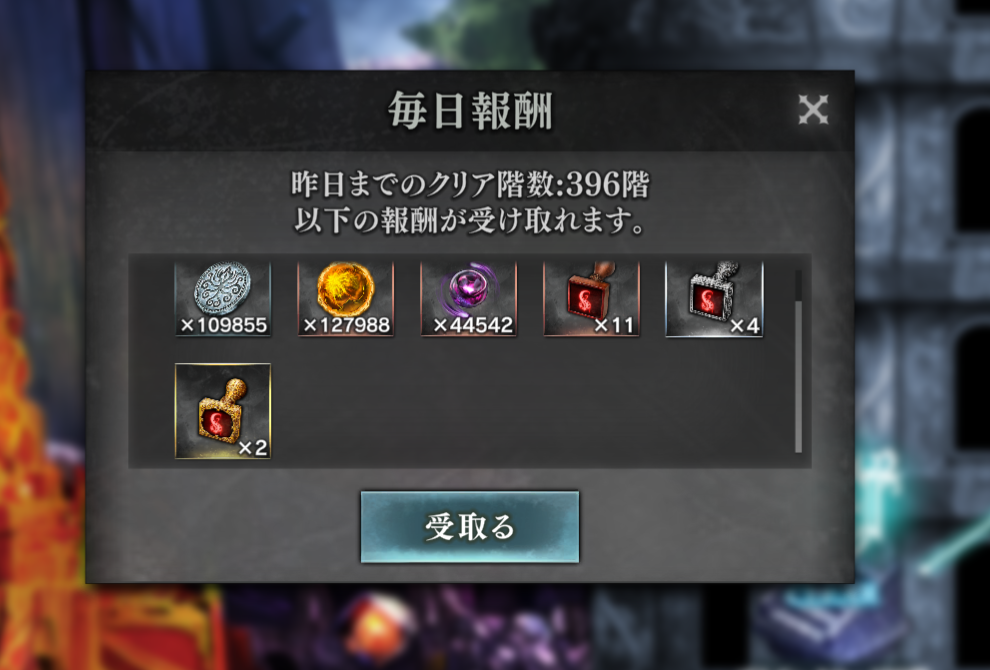Tap the ×127988 quantity label
The height and width of the screenshot is (670, 990).
(x=347, y=325)
